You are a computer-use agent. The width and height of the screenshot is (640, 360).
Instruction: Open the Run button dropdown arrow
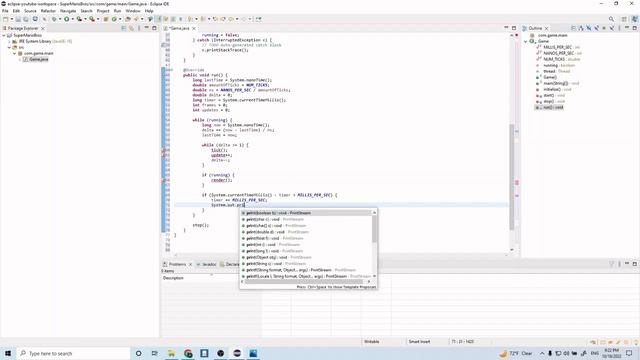72,19
